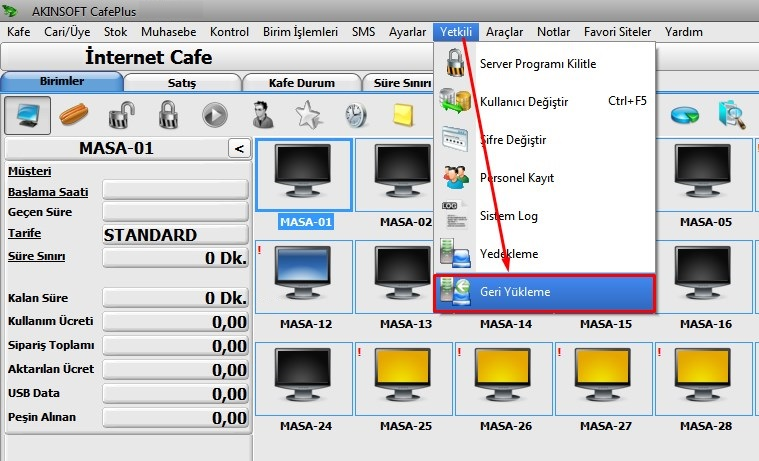Select the MASA-02 computer thumbnail
The height and width of the screenshot is (461, 759).
[395, 175]
